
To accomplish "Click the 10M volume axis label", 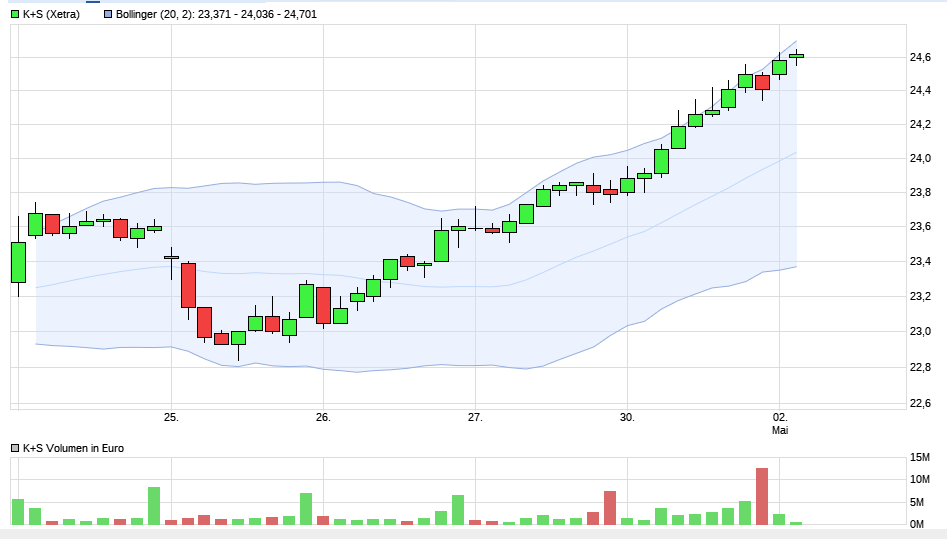I will coord(920,480).
